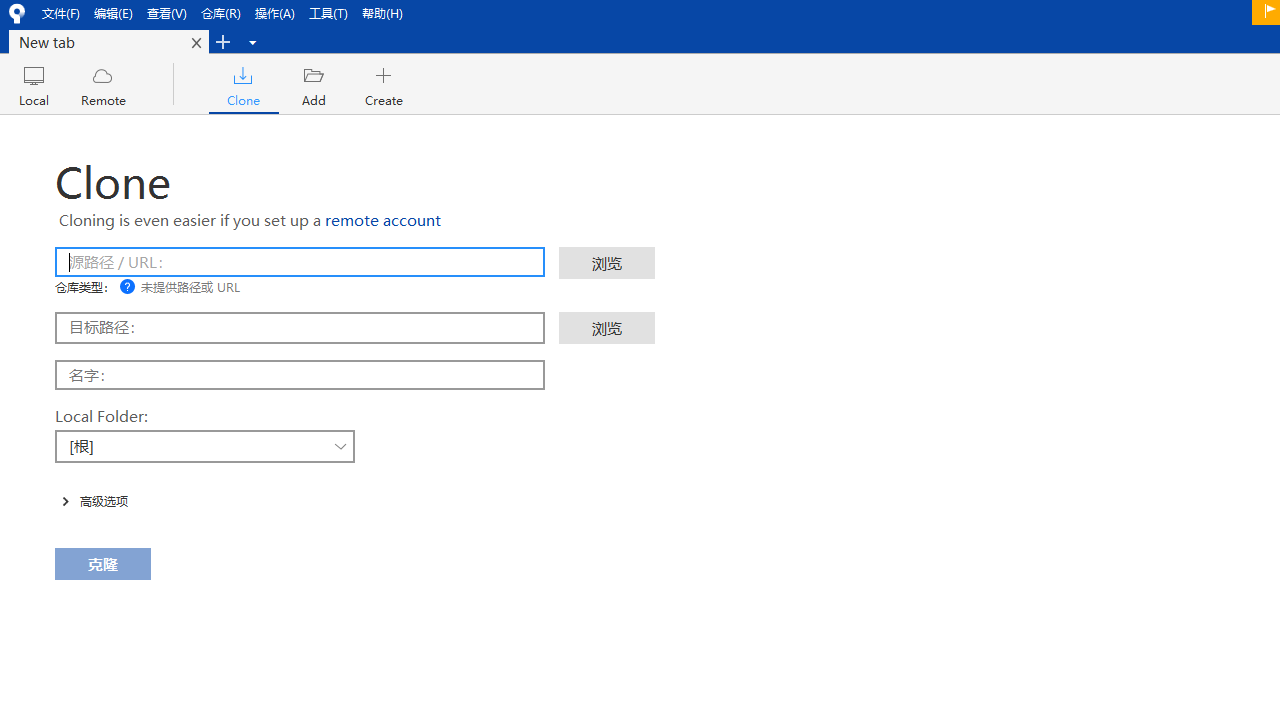Click the 目标路径 destination path field
This screenshot has height=720, width=1280.
300,327
